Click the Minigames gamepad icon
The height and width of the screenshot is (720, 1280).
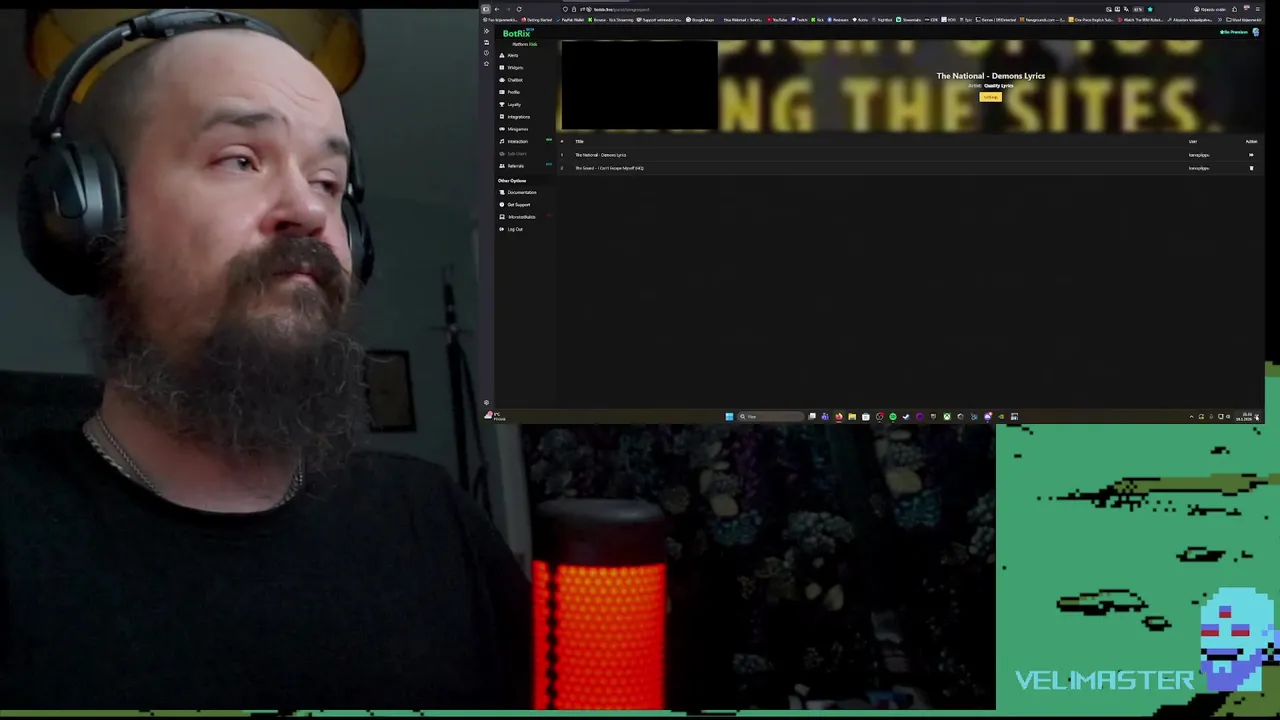501,129
